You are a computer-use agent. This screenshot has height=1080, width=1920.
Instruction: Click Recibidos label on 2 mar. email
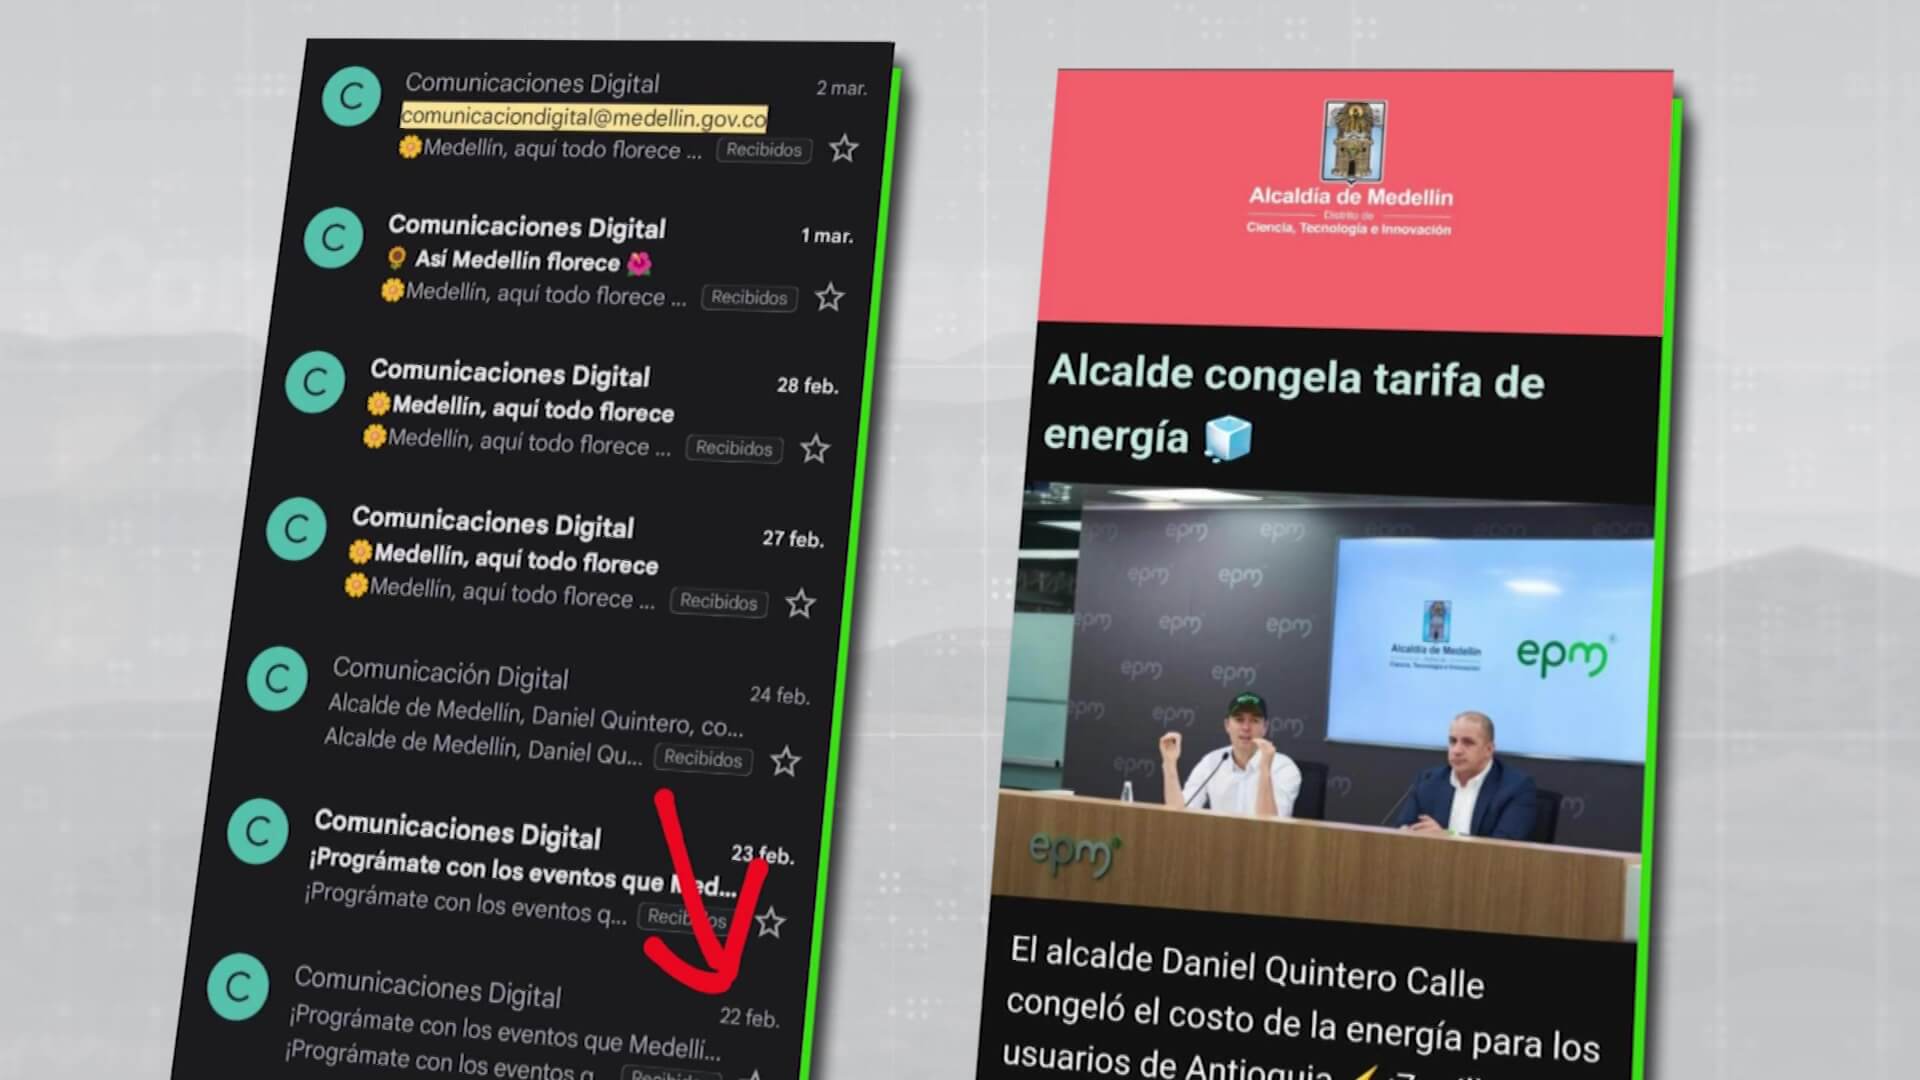click(764, 150)
